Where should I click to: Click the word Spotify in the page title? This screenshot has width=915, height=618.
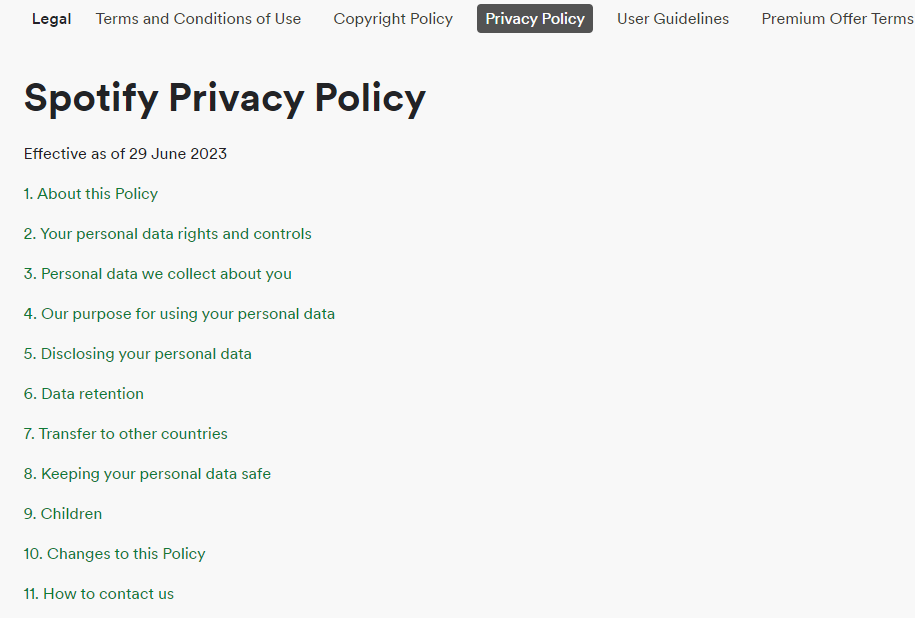[x=91, y=99]
